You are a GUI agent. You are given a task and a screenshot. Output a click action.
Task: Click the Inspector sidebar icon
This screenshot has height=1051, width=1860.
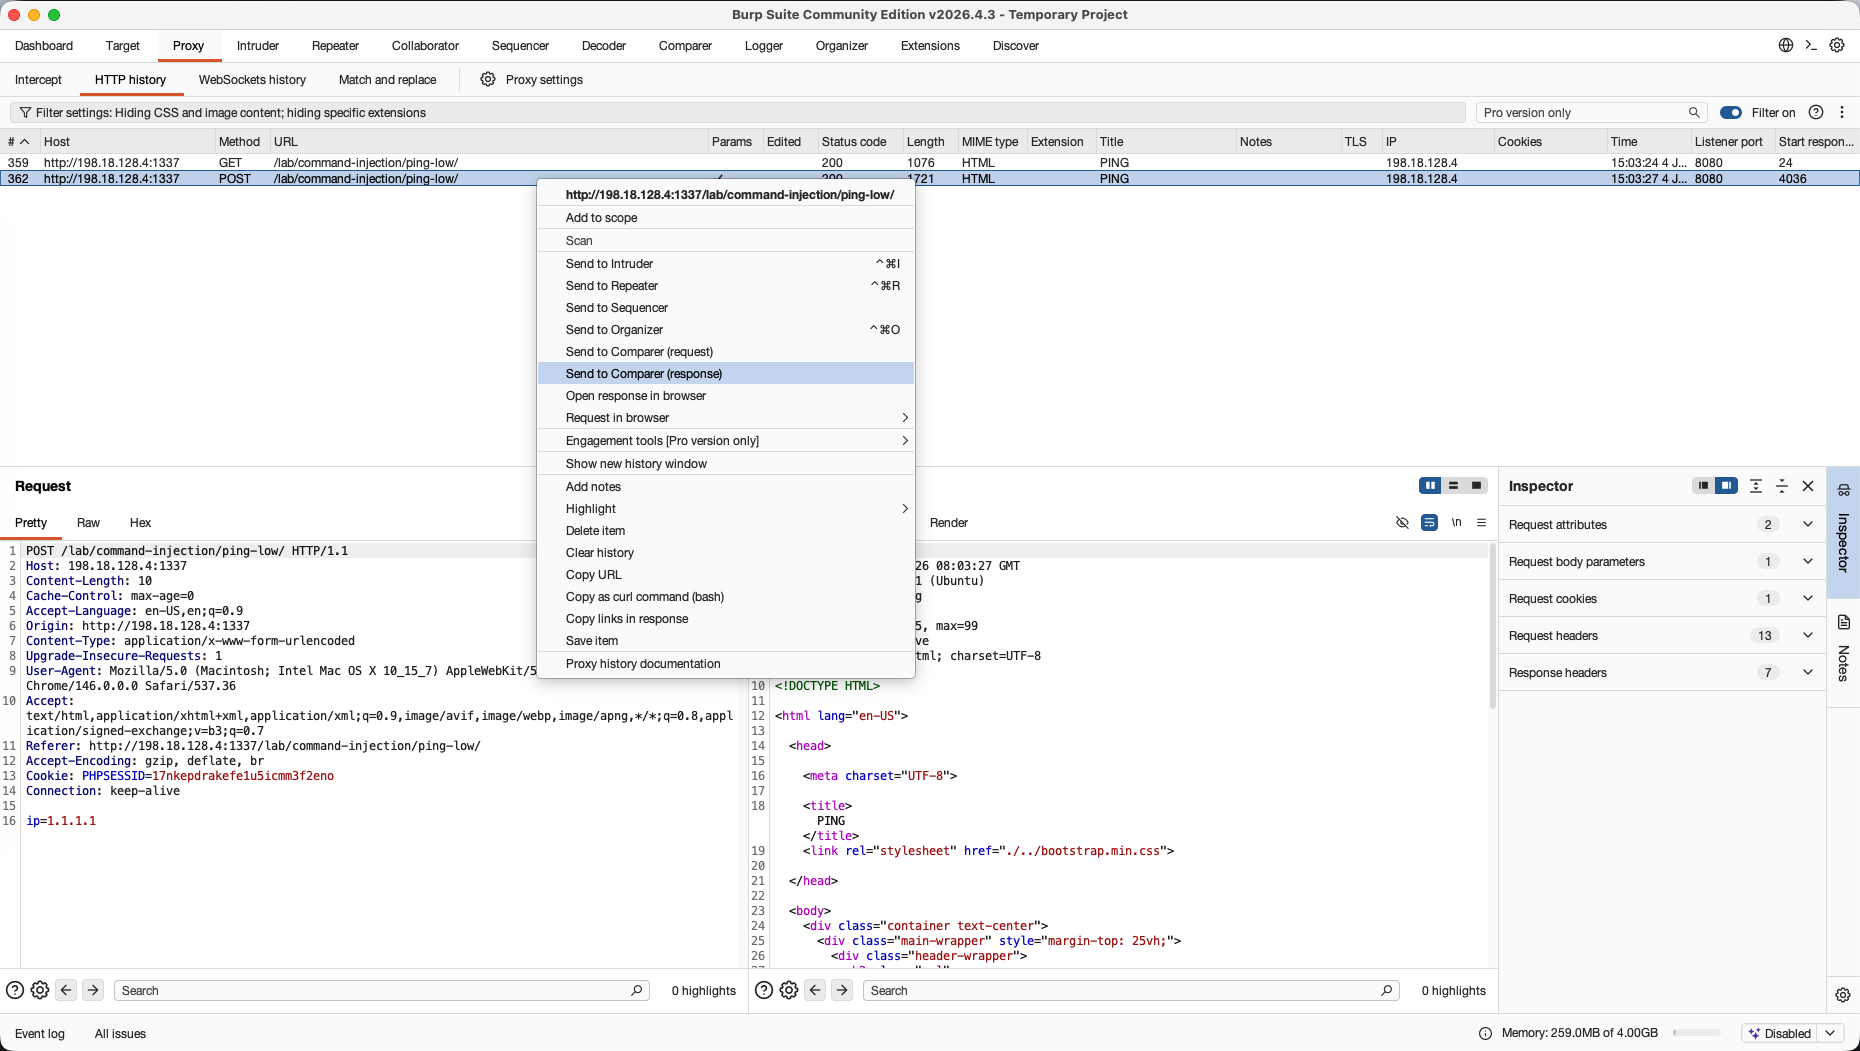[x=1843, y=490]
